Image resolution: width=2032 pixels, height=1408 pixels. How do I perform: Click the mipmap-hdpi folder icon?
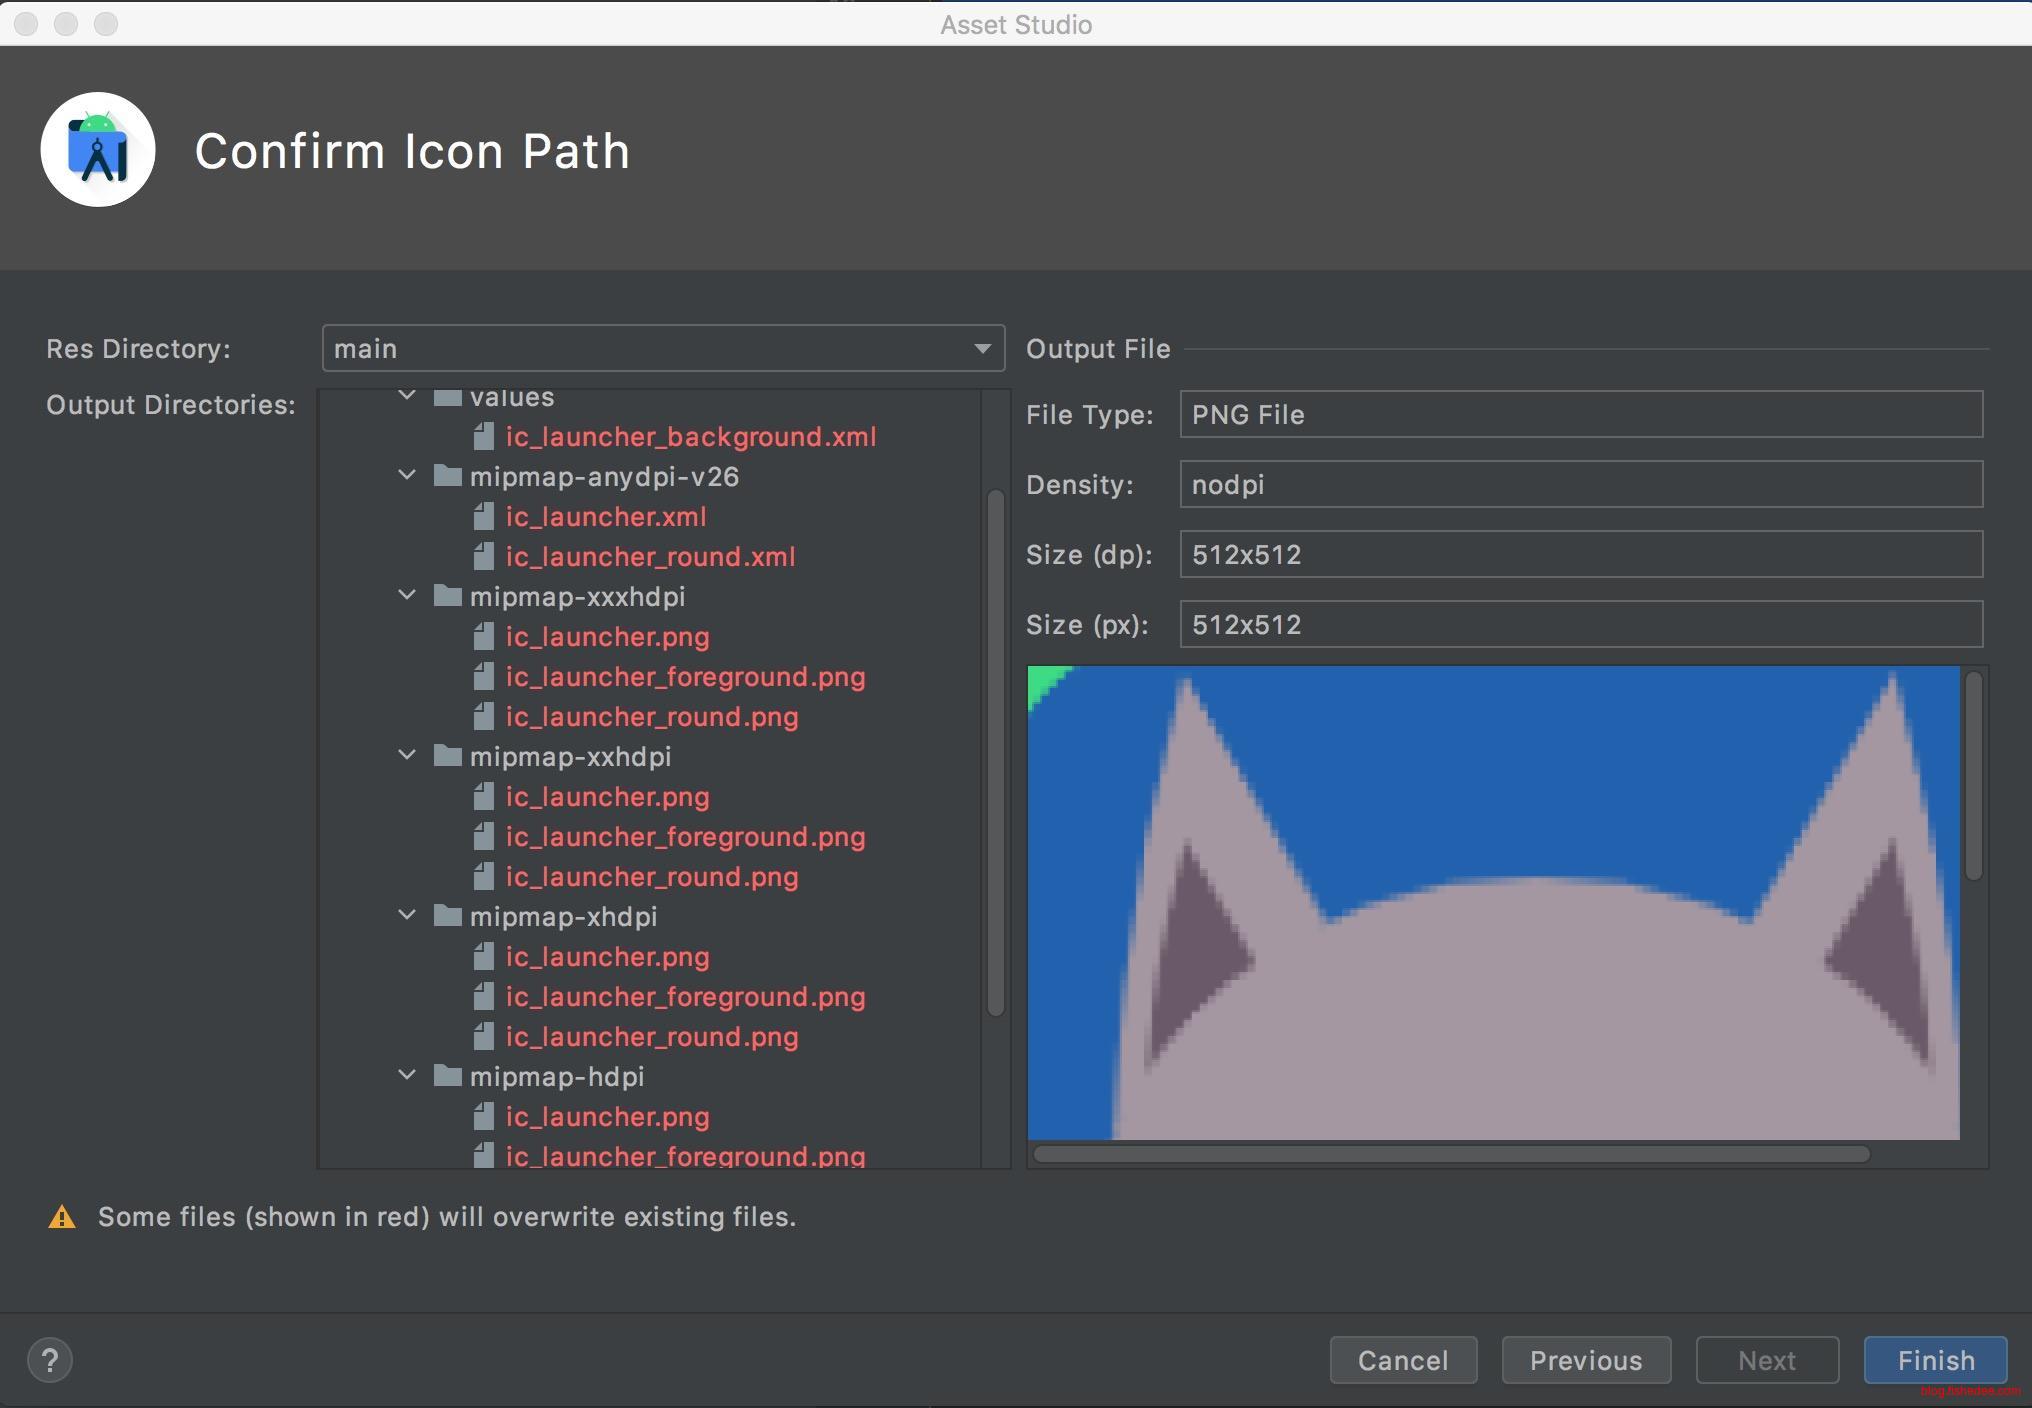point(447,1076)
